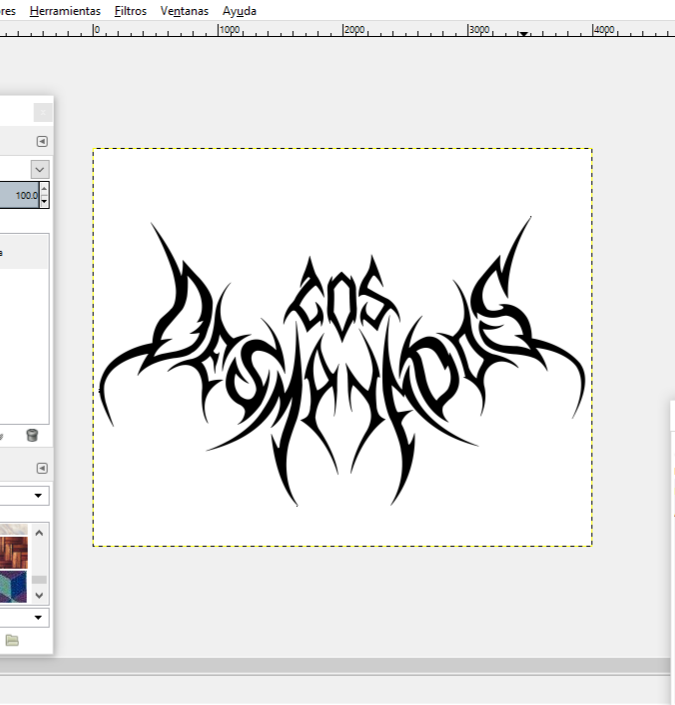Select the highlighted layer row in list
This screenshot has width=675, height=705.
point(24,252)
